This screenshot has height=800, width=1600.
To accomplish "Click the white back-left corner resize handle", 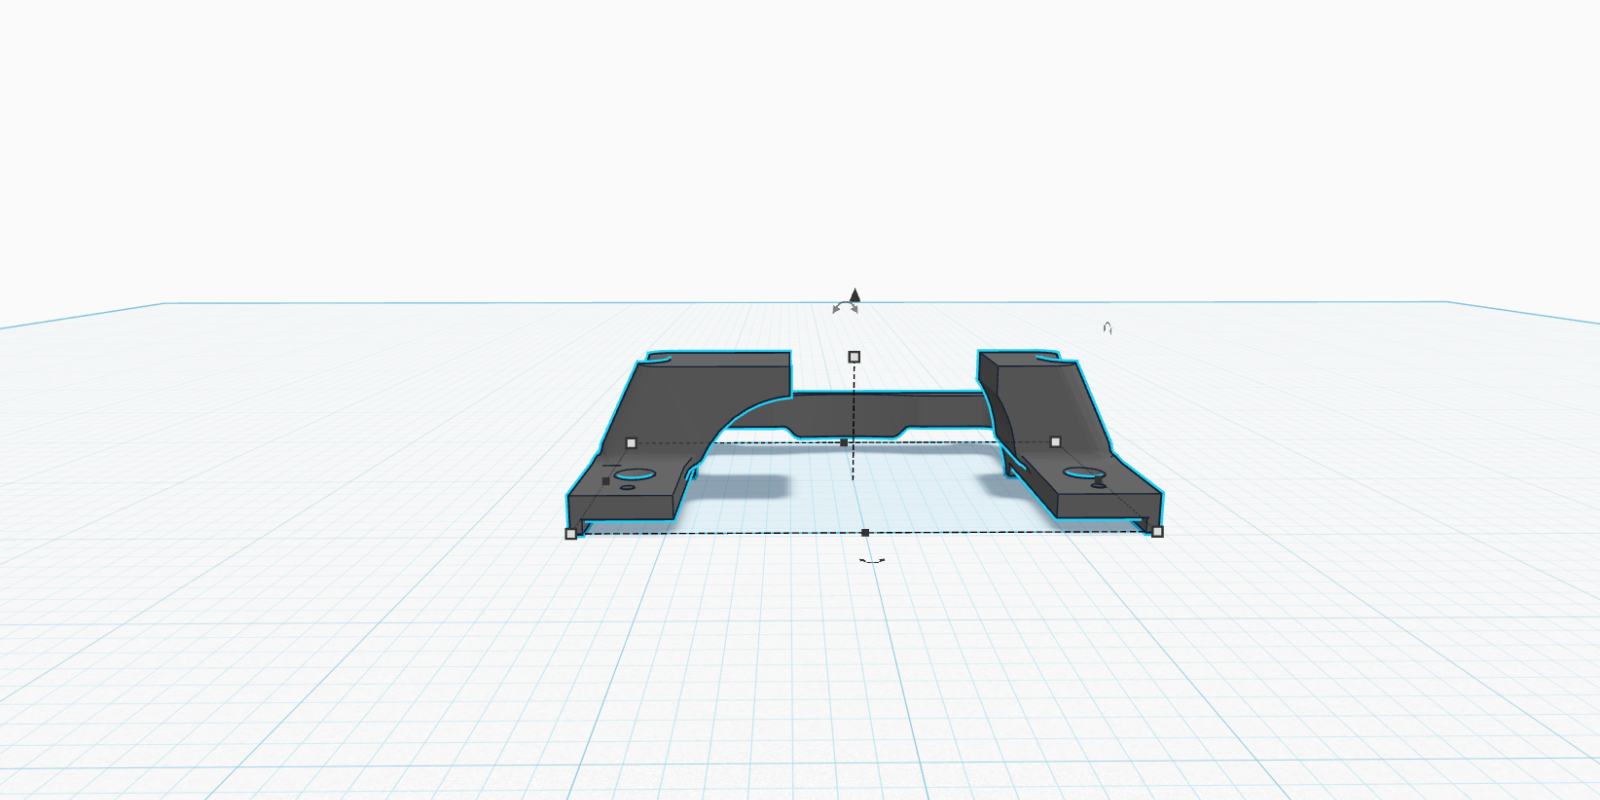I will tap(631, 443).
